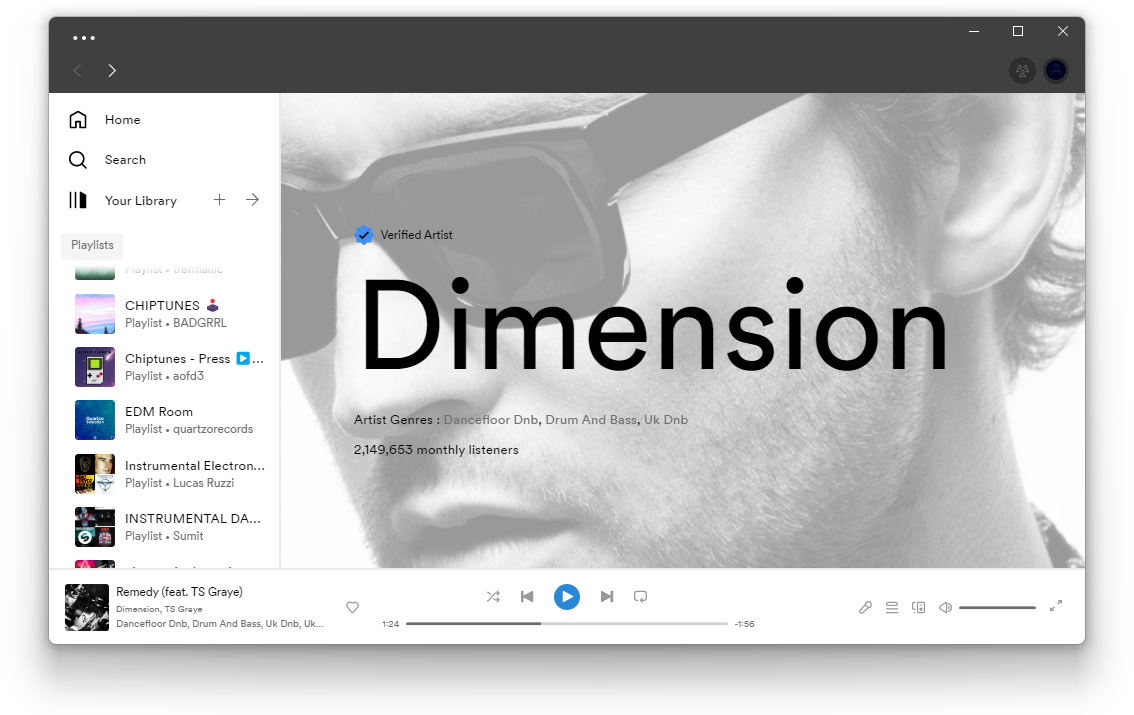The width and height of the screenshot is (1134, 715).
Task: Open artist TS Graye in now playing
Action: (183, 609)
